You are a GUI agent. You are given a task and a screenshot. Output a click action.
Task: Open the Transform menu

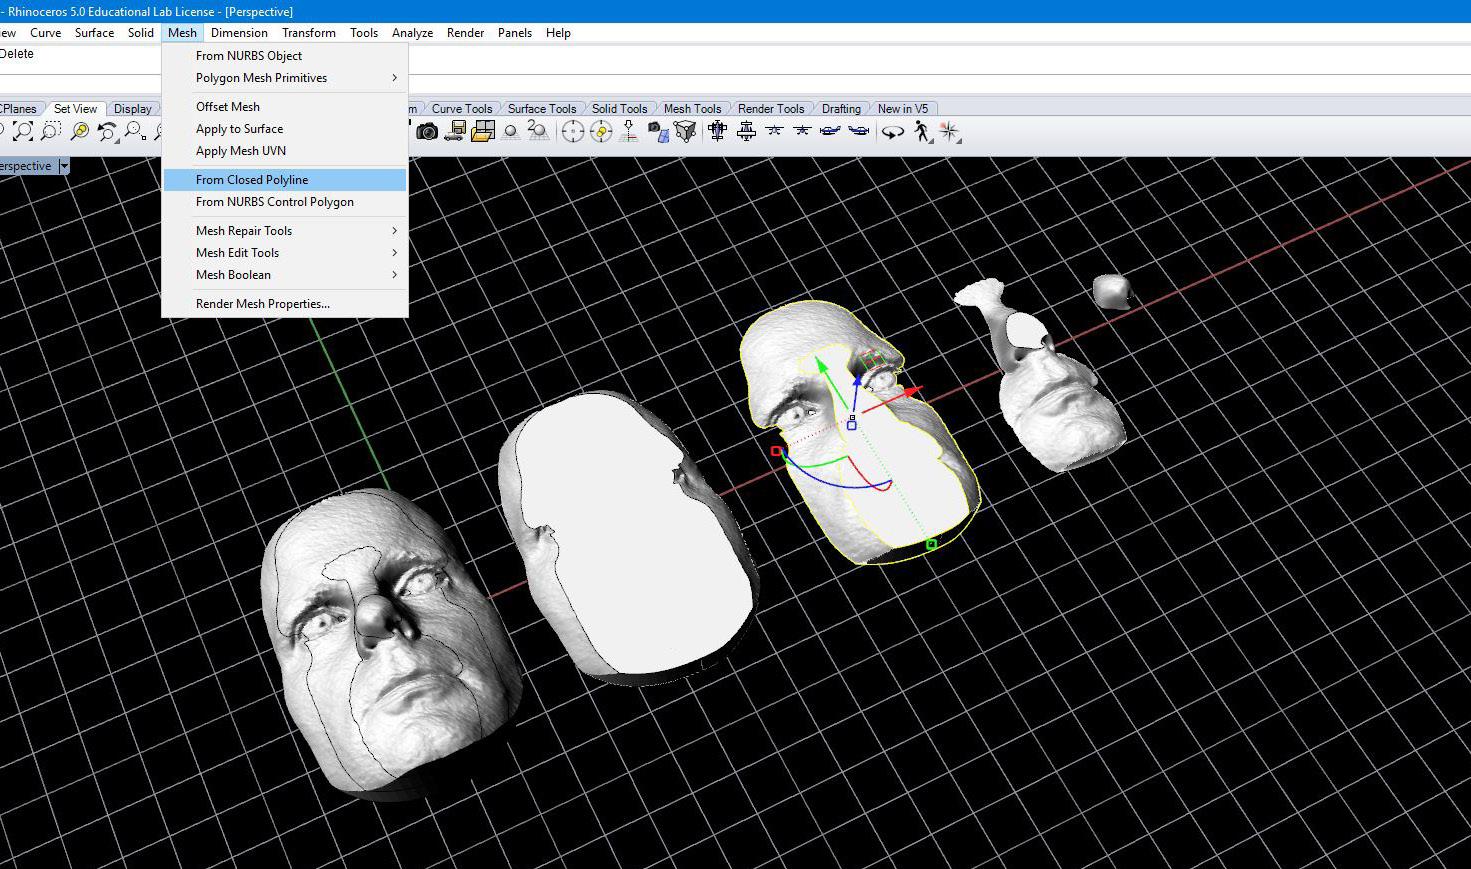point(309,33)
